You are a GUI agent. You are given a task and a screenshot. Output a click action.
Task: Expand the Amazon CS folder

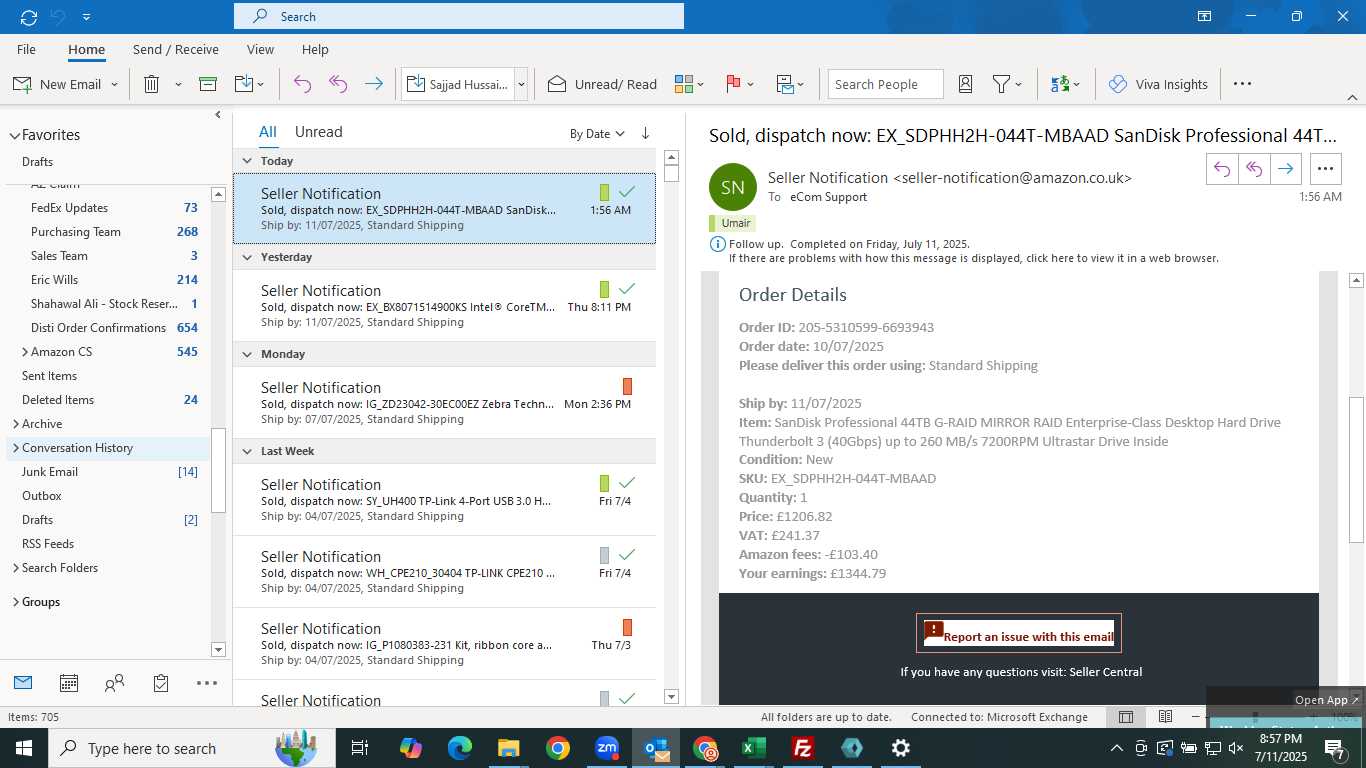click(25, 352)
